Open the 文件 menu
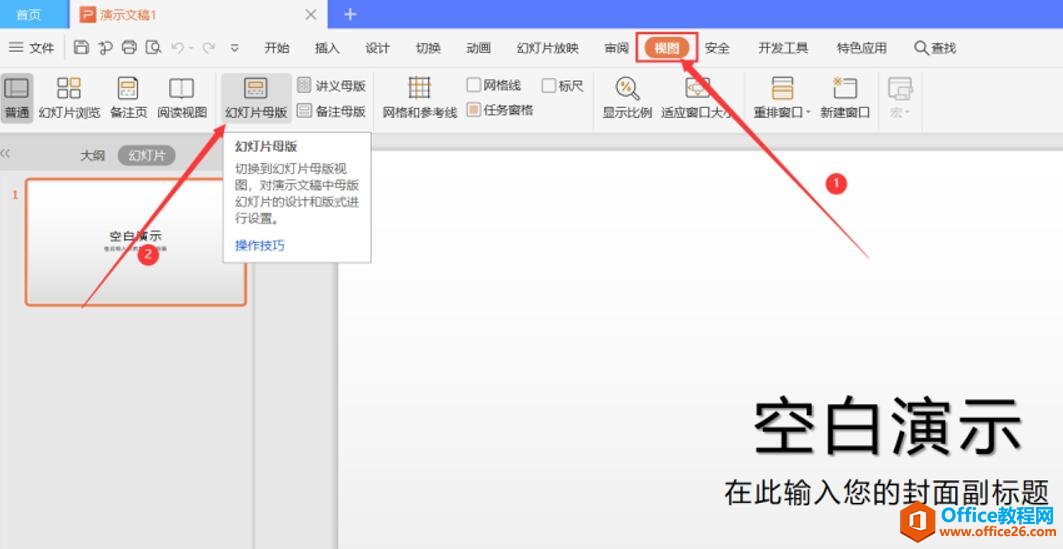Image resolution: width=1063 pixels, height=549 pixels. click(31, 47)
